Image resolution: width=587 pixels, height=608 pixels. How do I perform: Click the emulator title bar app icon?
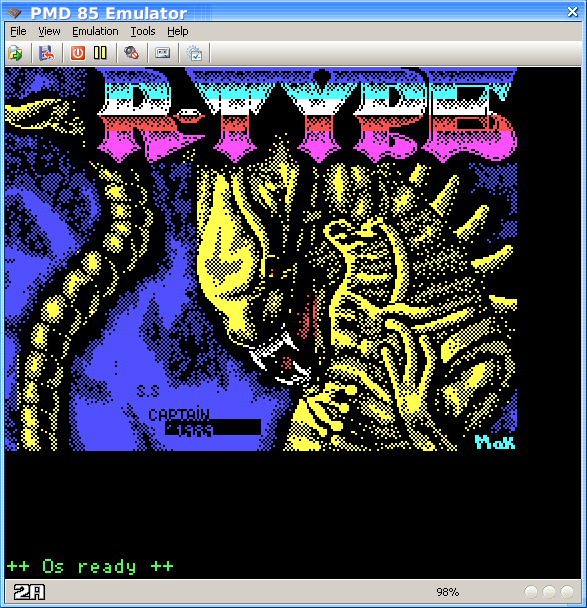[x=14, y=12]
